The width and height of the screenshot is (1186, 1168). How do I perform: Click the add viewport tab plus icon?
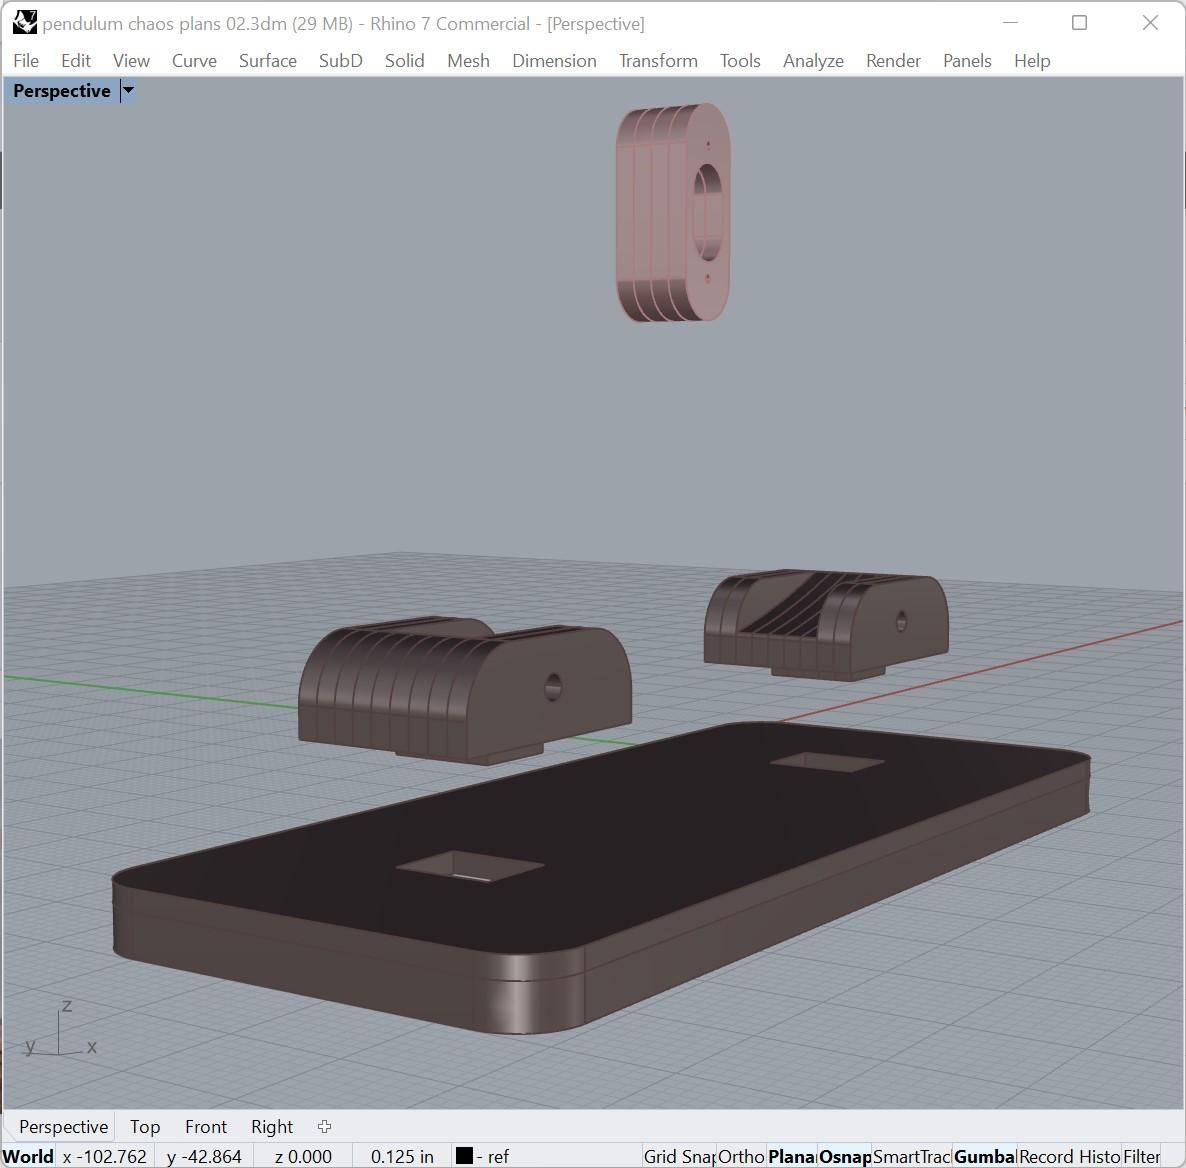324,1127
